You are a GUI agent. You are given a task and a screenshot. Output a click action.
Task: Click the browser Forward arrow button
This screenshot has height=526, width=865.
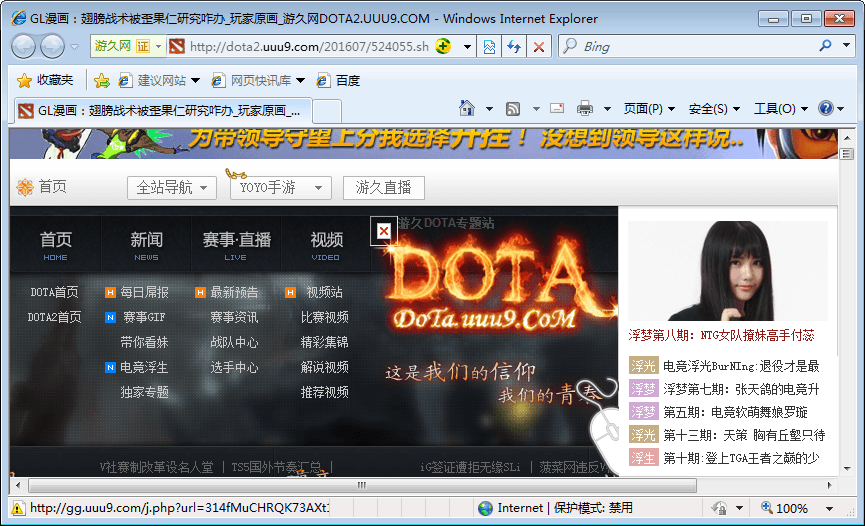pos(52,46)
